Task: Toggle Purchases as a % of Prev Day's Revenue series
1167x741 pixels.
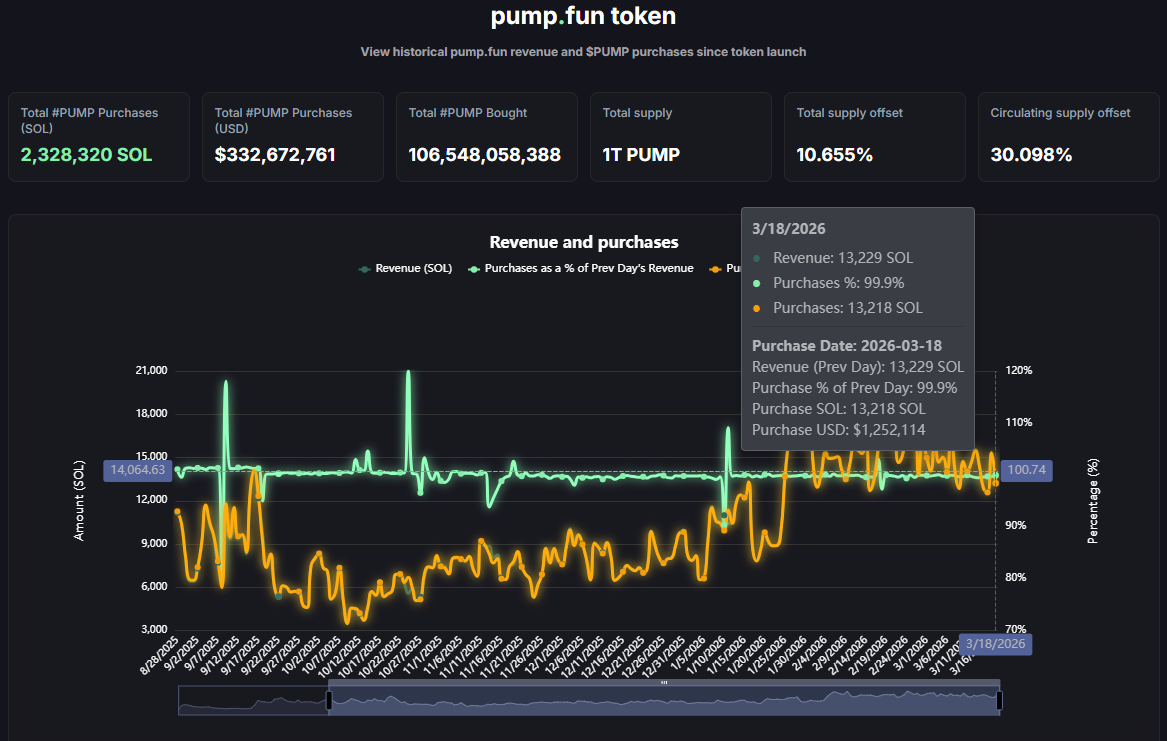Action: pyautogui.click(x=588, y=268)
